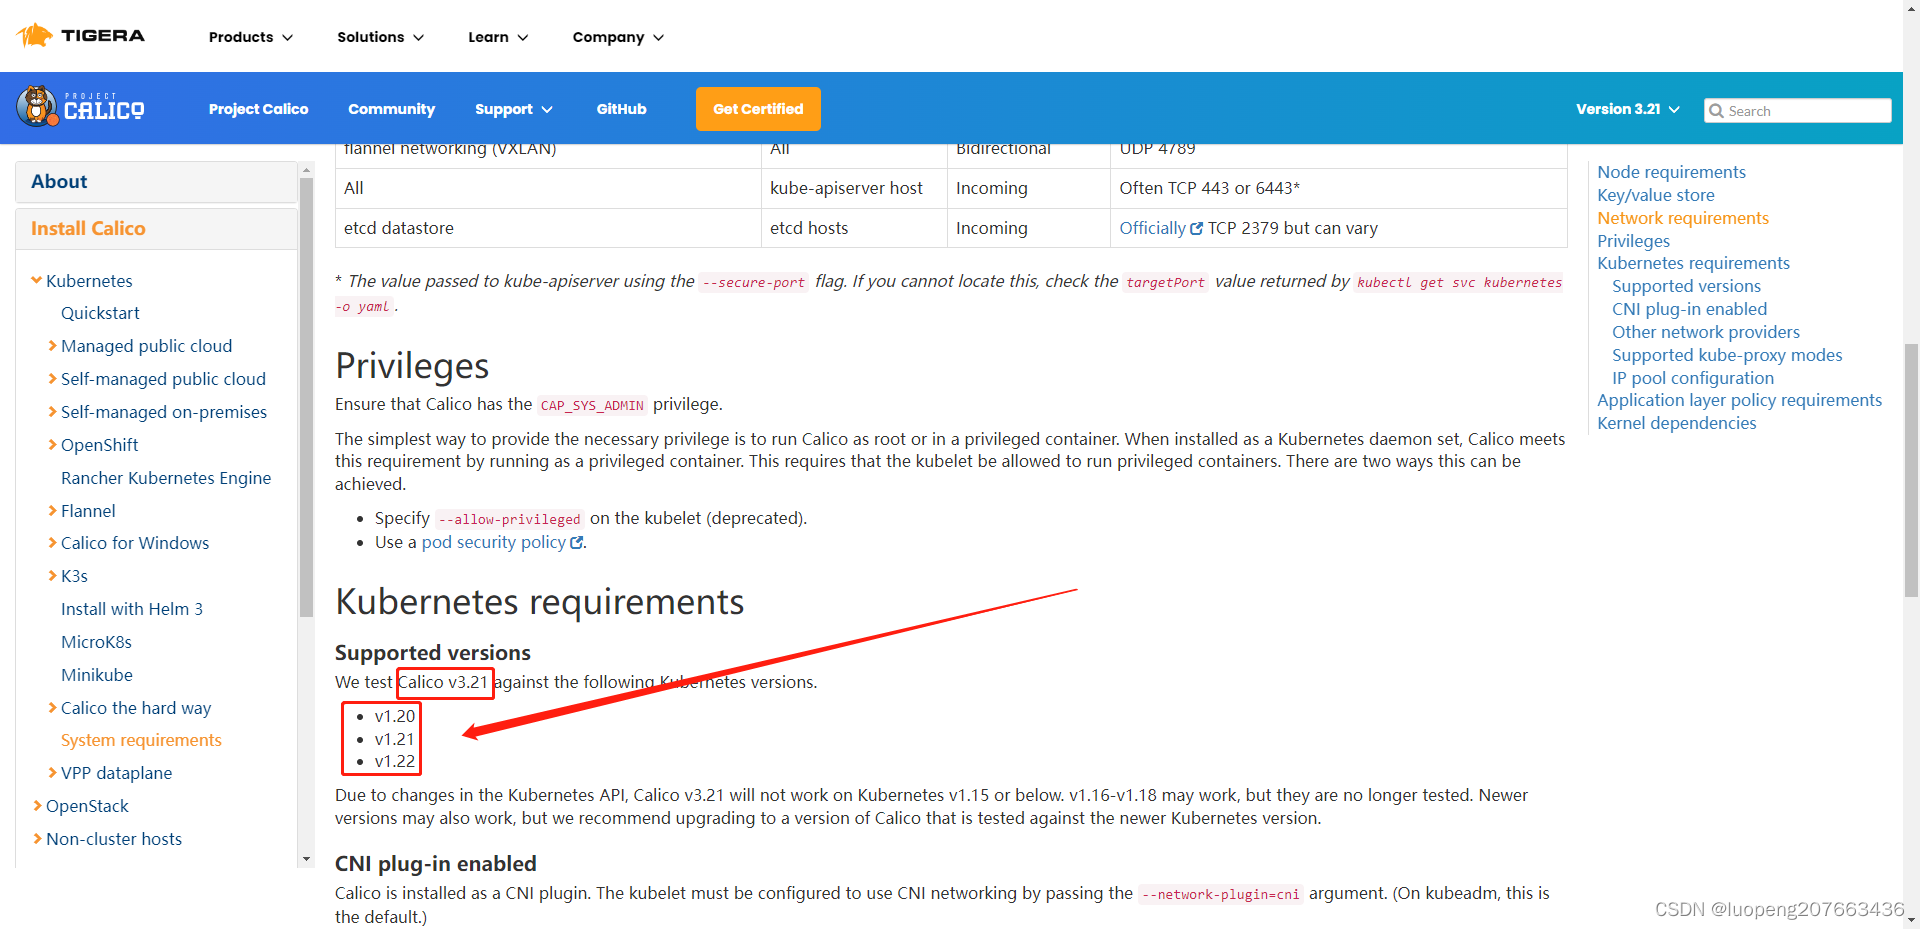Click the Privileges heading
Screen dimensions: 1920x929
pos(412,366)
